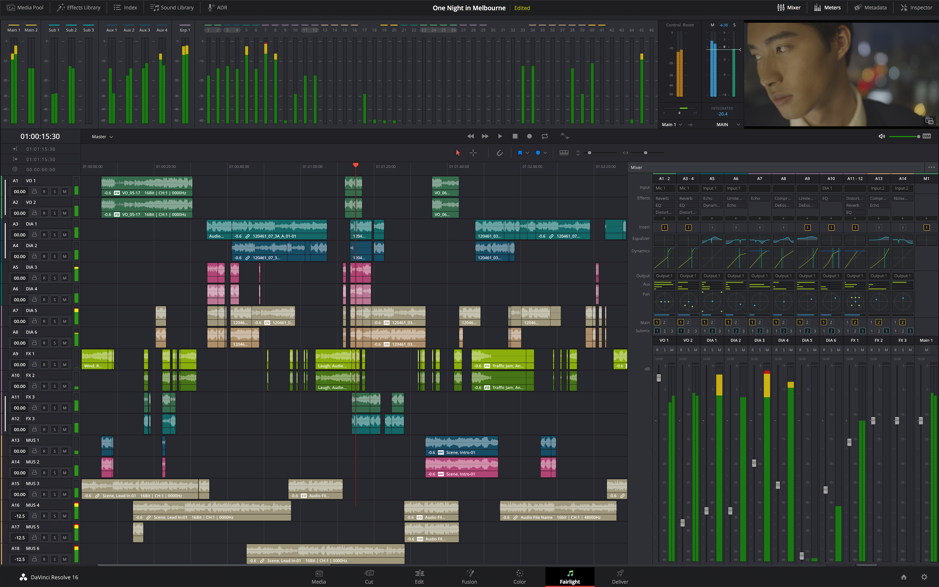Enable loop playback
Image resolution: width=939 pixels, height=587 pixels.
(x=546, y=135)
